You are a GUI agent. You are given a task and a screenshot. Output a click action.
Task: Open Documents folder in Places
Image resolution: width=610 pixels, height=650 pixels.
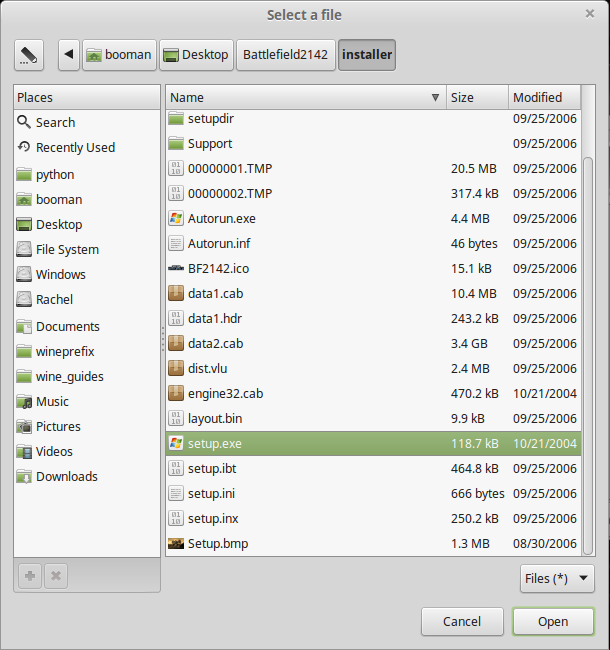[x=87, y=327]
